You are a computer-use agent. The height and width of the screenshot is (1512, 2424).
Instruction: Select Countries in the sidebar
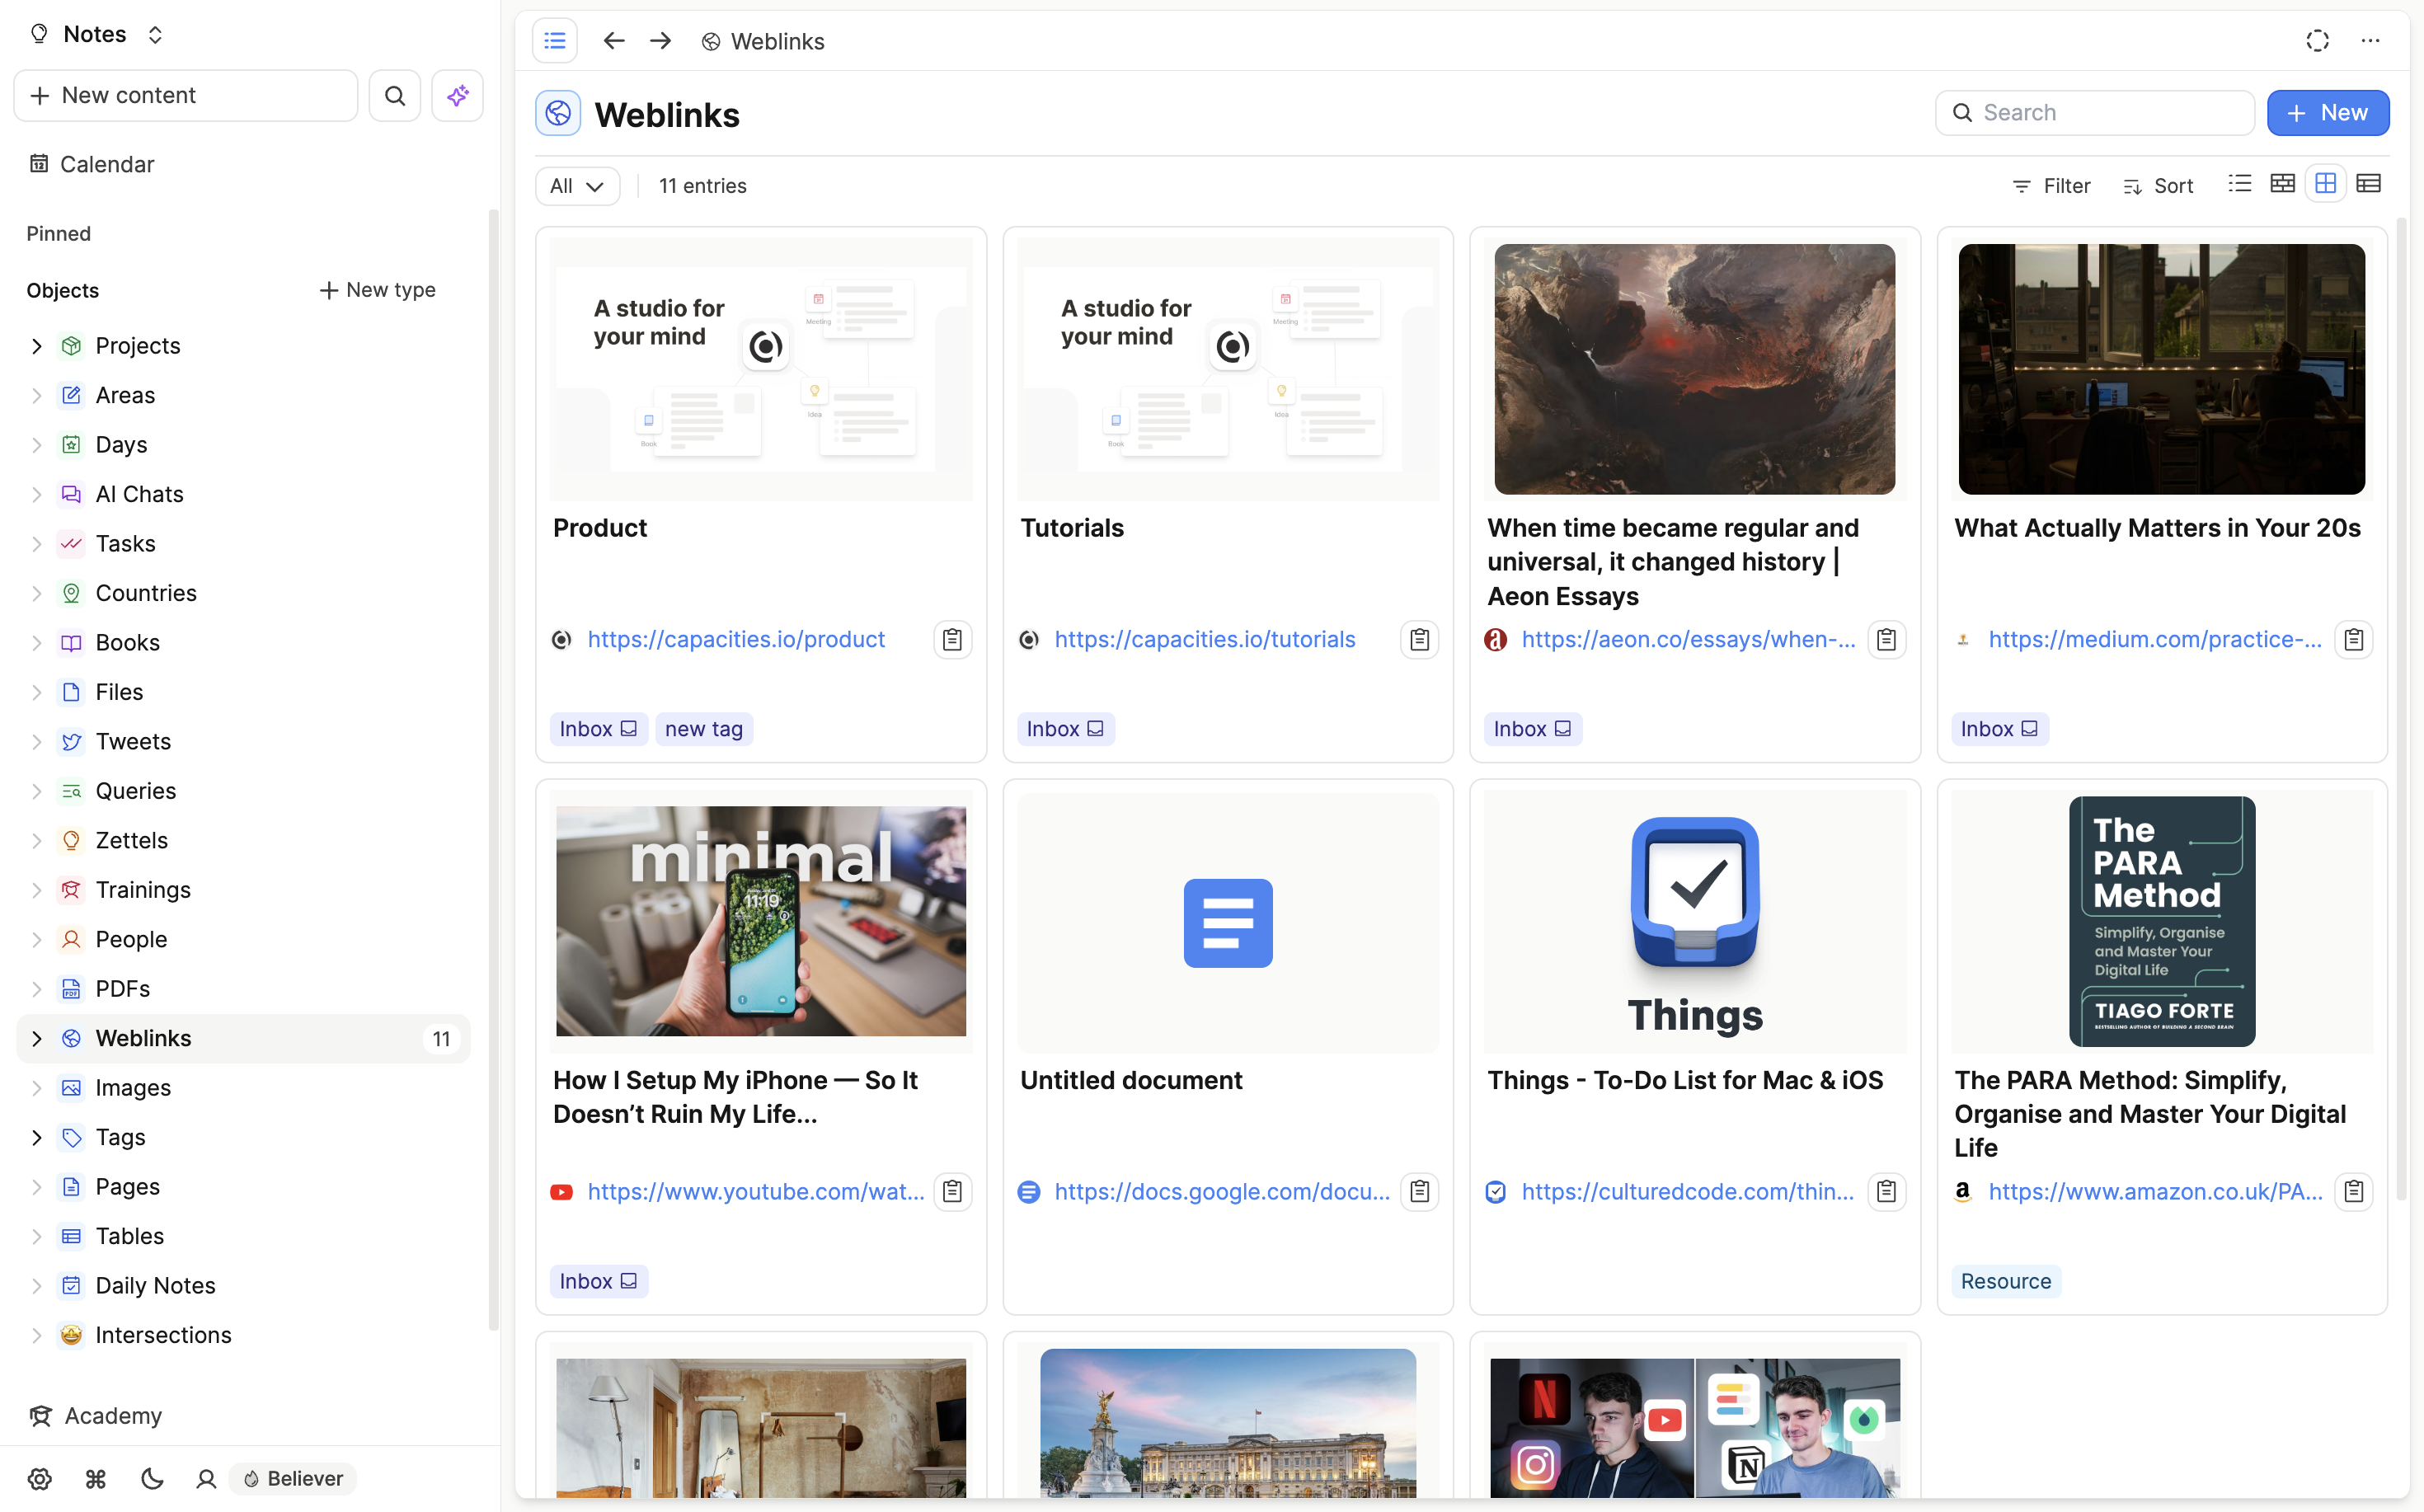(x=146, y=593)
